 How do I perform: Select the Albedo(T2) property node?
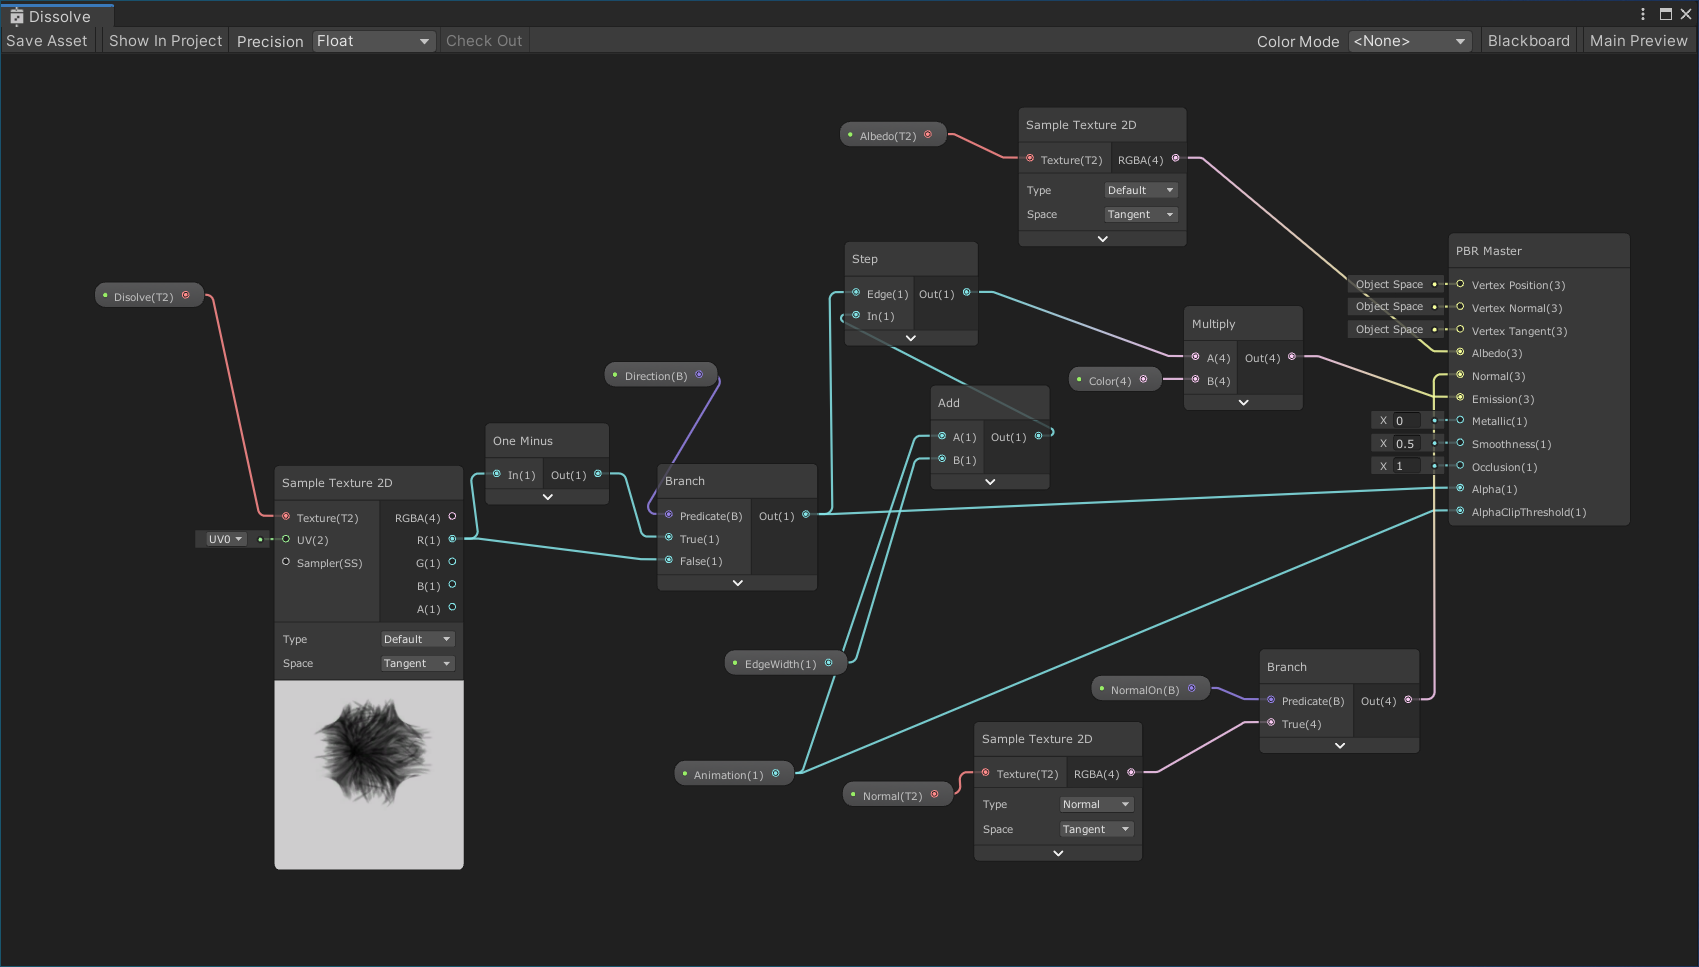(893, 135)
